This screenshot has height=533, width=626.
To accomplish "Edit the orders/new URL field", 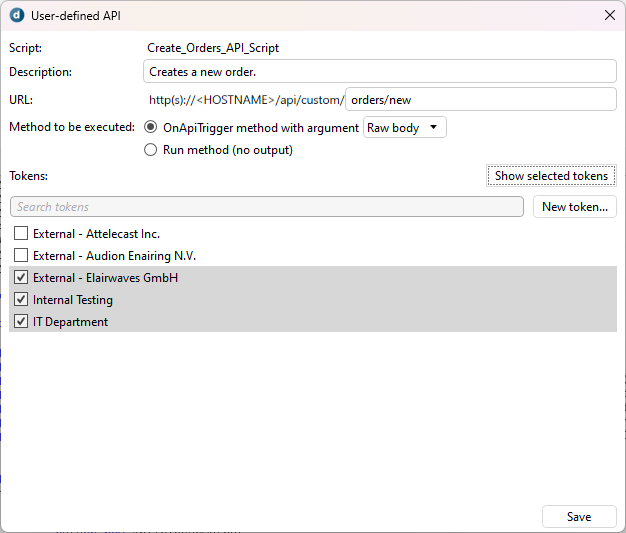I will (481, 99).
